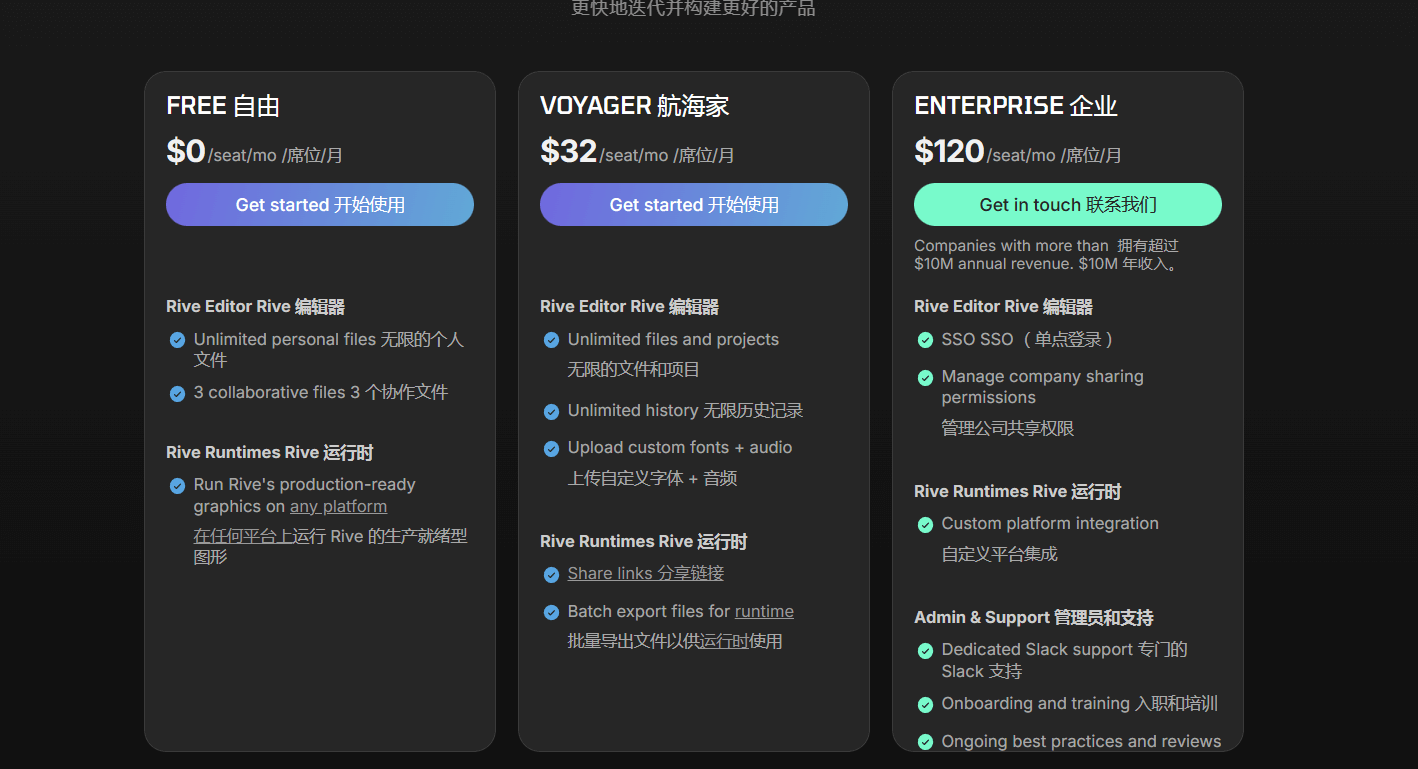Image resolution: width=1418 pixels, height=769 pixels.
Task: Click green checkmark beside SSO
Action: 925,340
